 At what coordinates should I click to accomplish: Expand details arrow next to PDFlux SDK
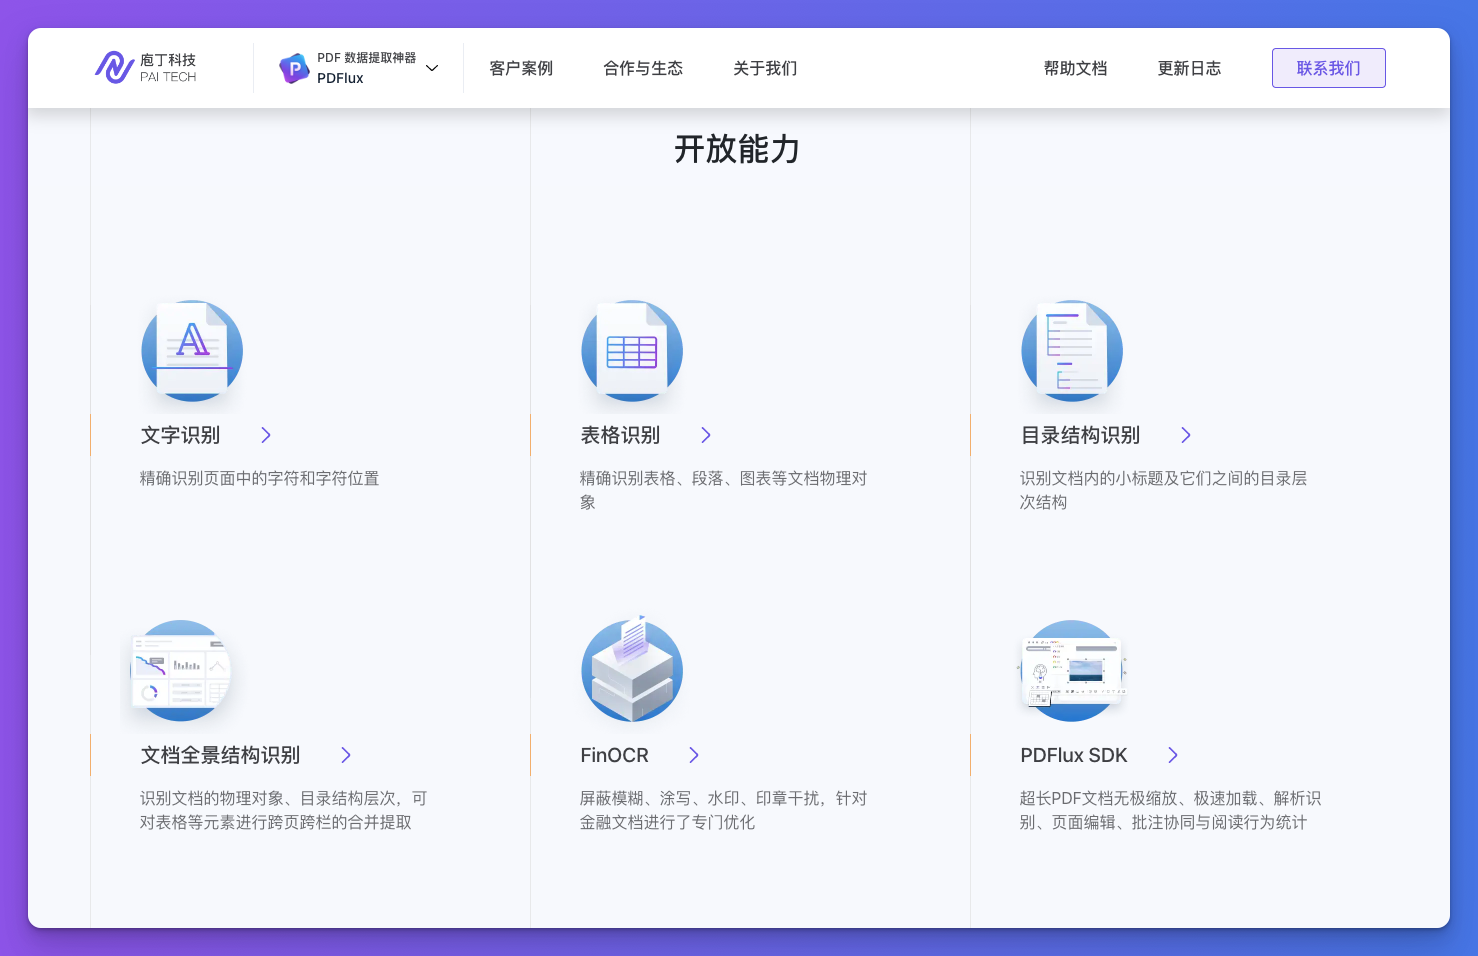[1173, 755]
